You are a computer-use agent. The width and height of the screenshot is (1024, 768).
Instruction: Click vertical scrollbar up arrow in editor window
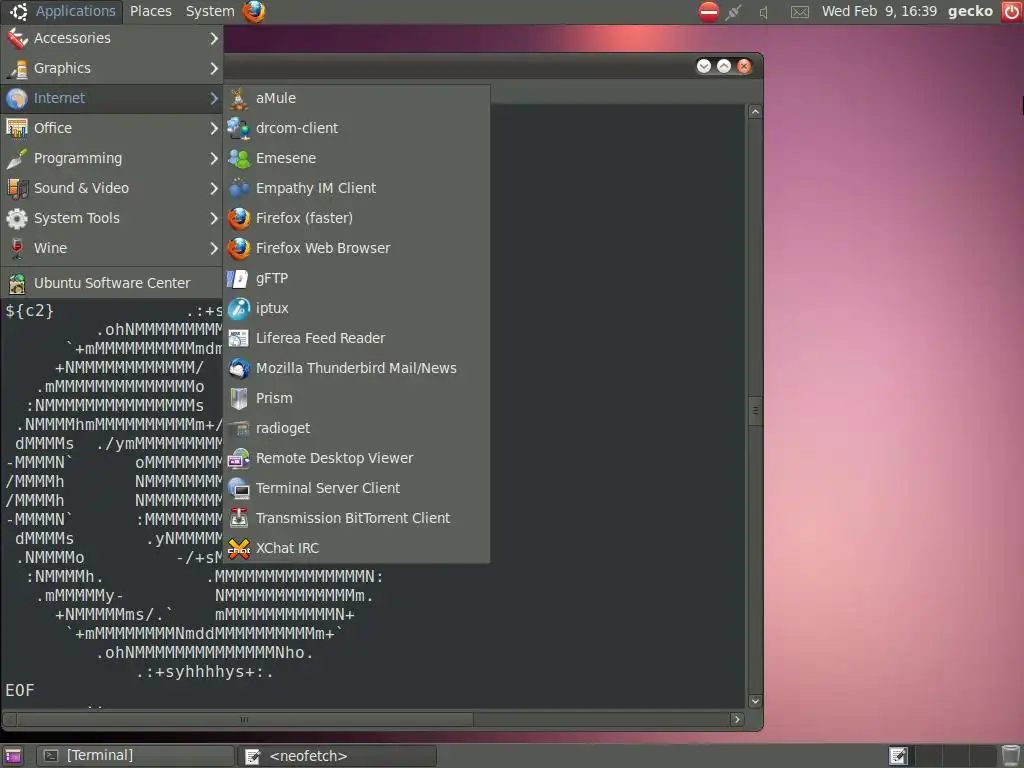(755, 112)
